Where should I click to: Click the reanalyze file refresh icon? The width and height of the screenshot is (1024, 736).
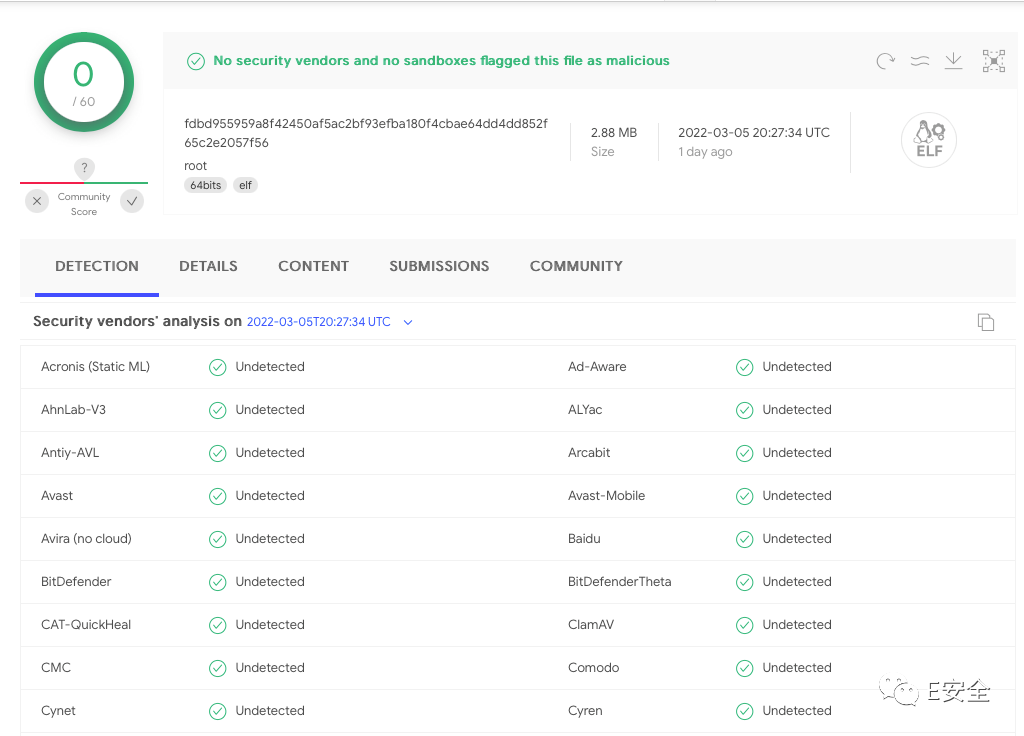(885, 61)
